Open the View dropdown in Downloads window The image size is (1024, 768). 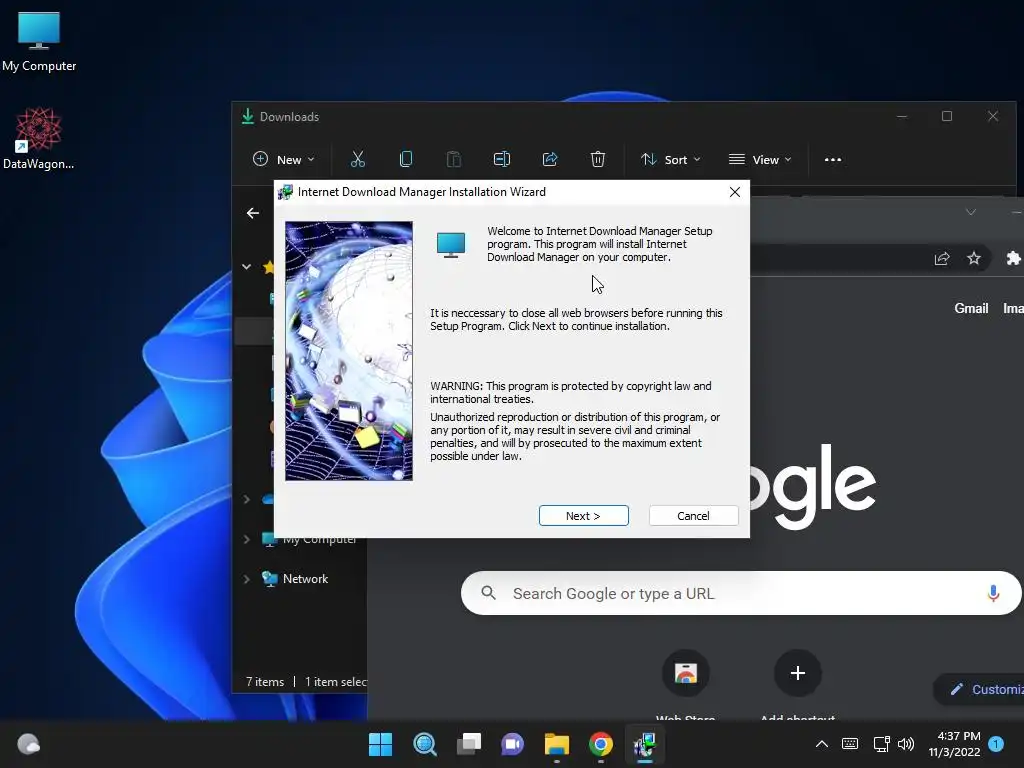coord(760,159)
